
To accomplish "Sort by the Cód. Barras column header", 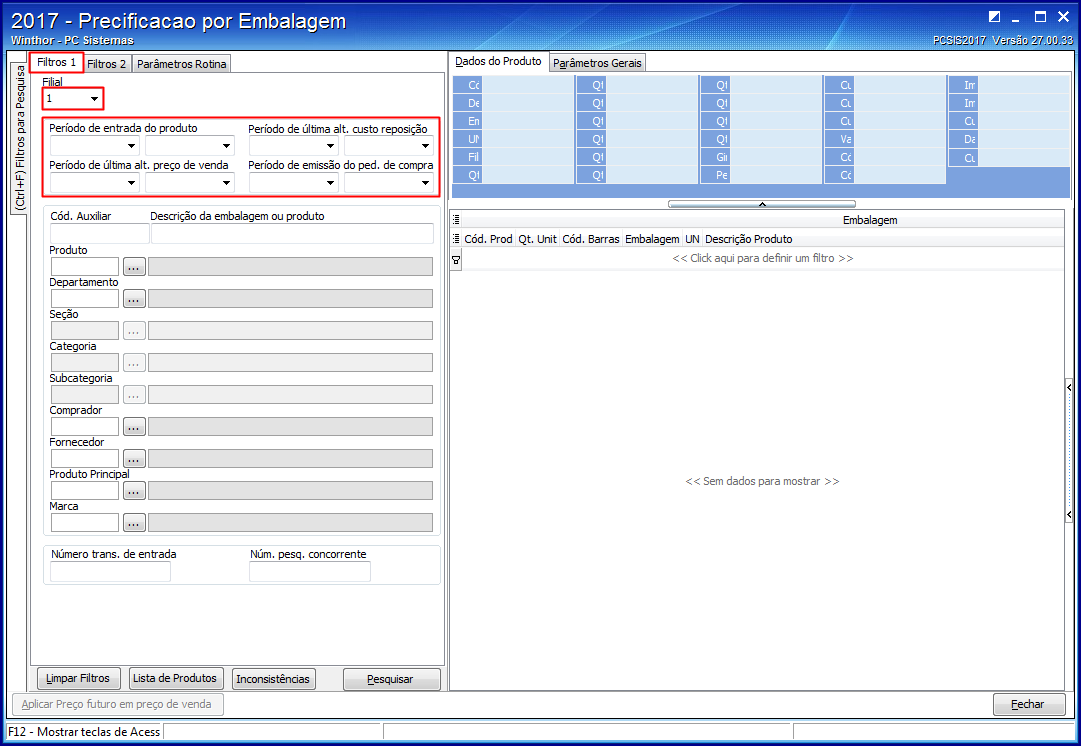I will click(x=591, y=239).
